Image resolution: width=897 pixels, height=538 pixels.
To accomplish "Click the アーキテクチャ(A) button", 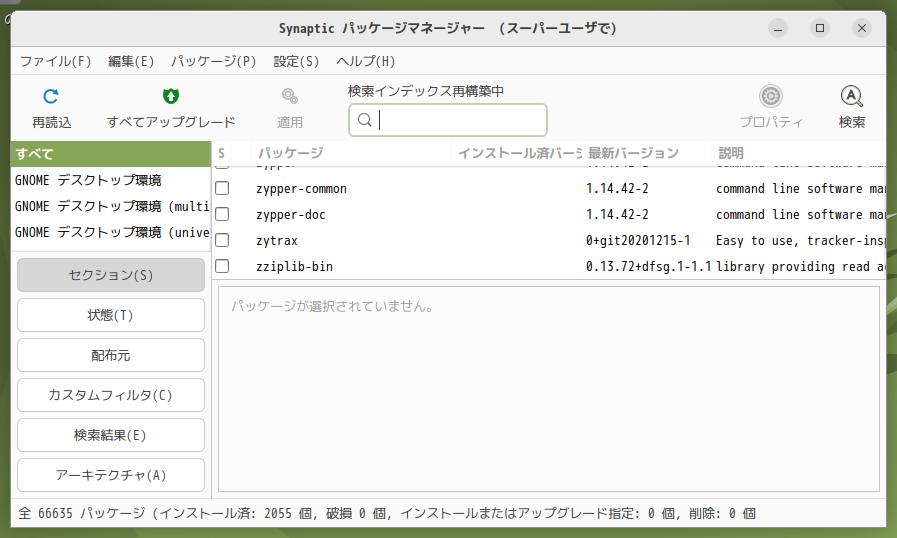I will [x=111, y=475].
